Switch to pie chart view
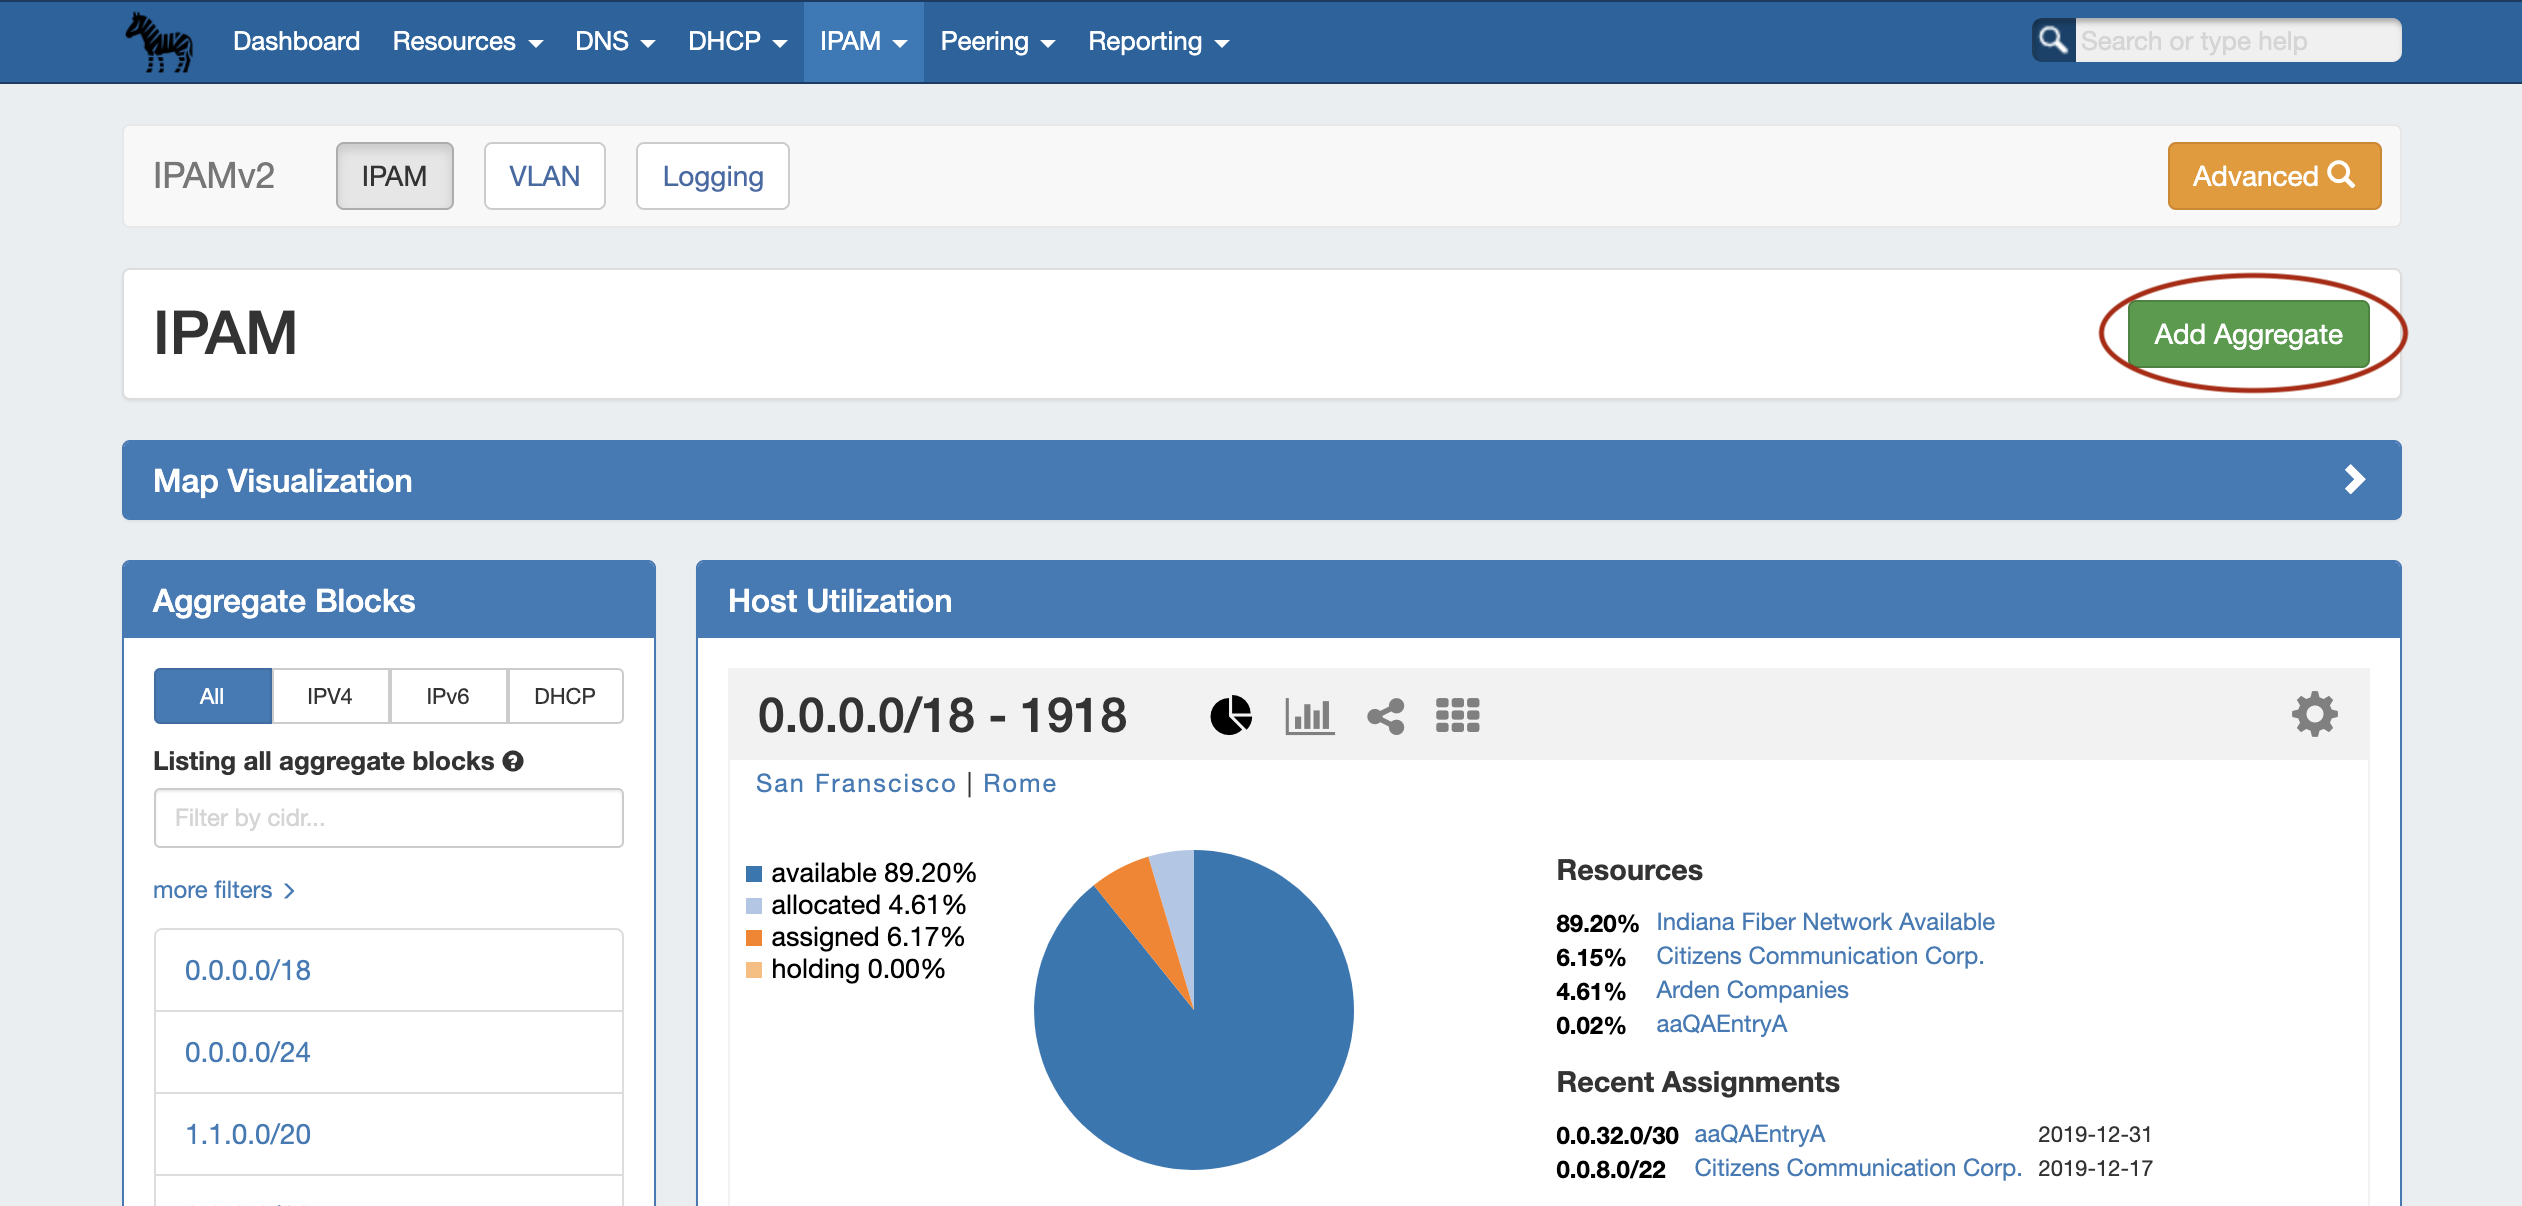Screen dimensions: 2522x1206 [1231, 715]
